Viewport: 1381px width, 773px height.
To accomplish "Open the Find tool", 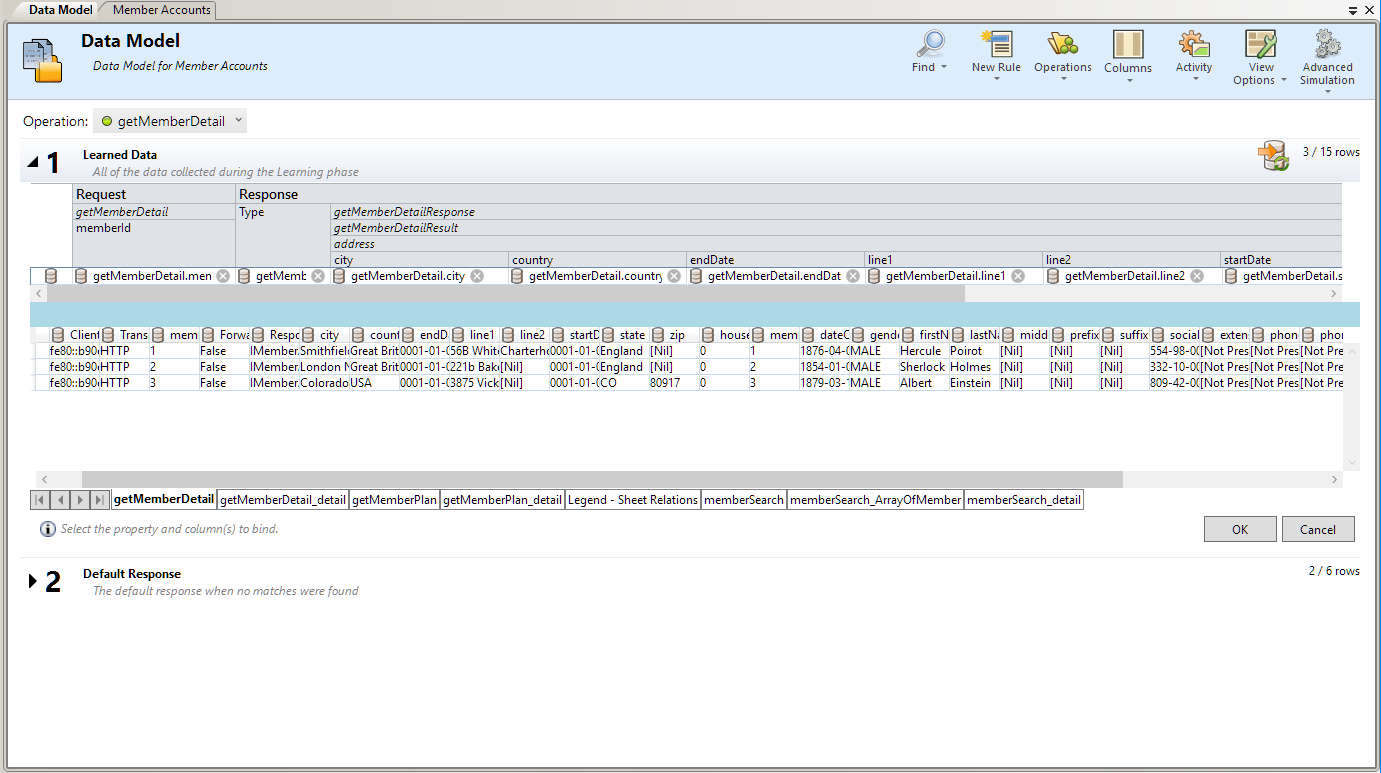I will coord(930,45).
